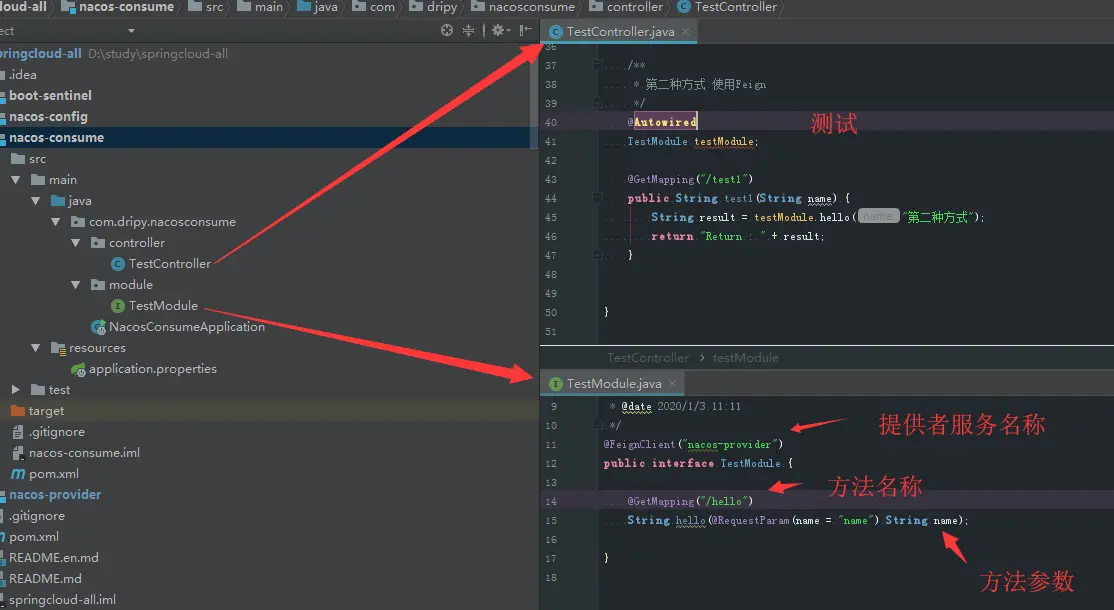Image resolution: width=1114 pixels, height=610 pixels.
Task: Click nacosconsume breadcrumb in navigation bar
Action: point(523,7)
